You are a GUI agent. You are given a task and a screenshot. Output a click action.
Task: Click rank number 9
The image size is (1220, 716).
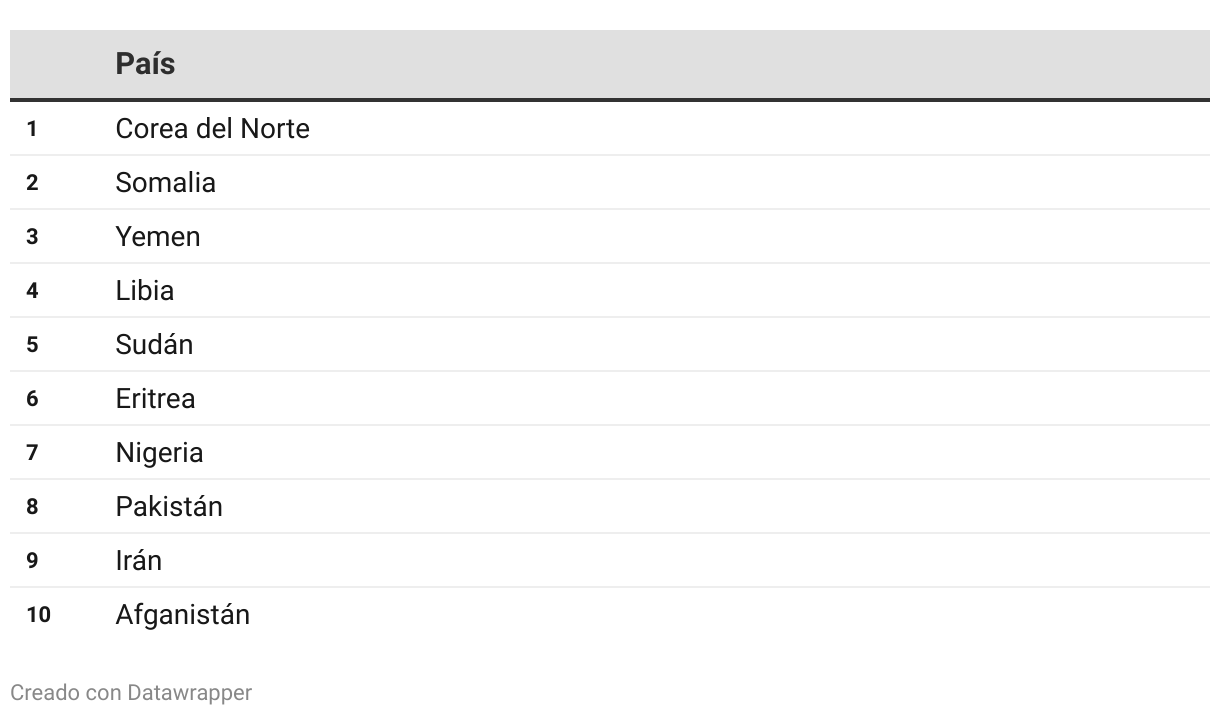(32, 561)
